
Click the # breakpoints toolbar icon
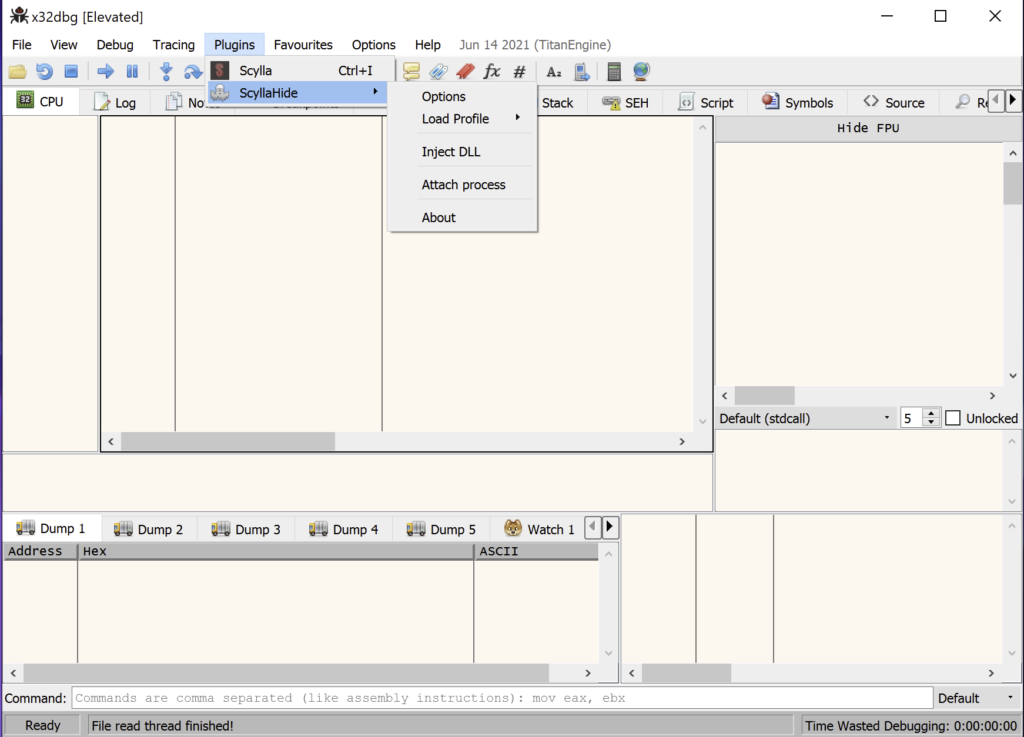(x=518, y=71)
